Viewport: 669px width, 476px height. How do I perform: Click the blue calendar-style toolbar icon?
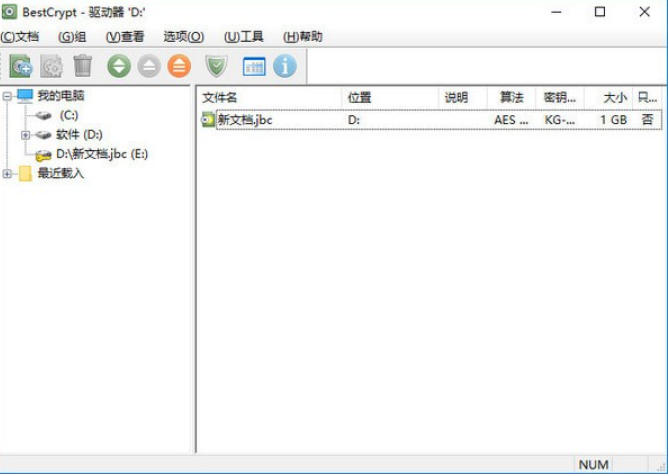pos(254,66)
